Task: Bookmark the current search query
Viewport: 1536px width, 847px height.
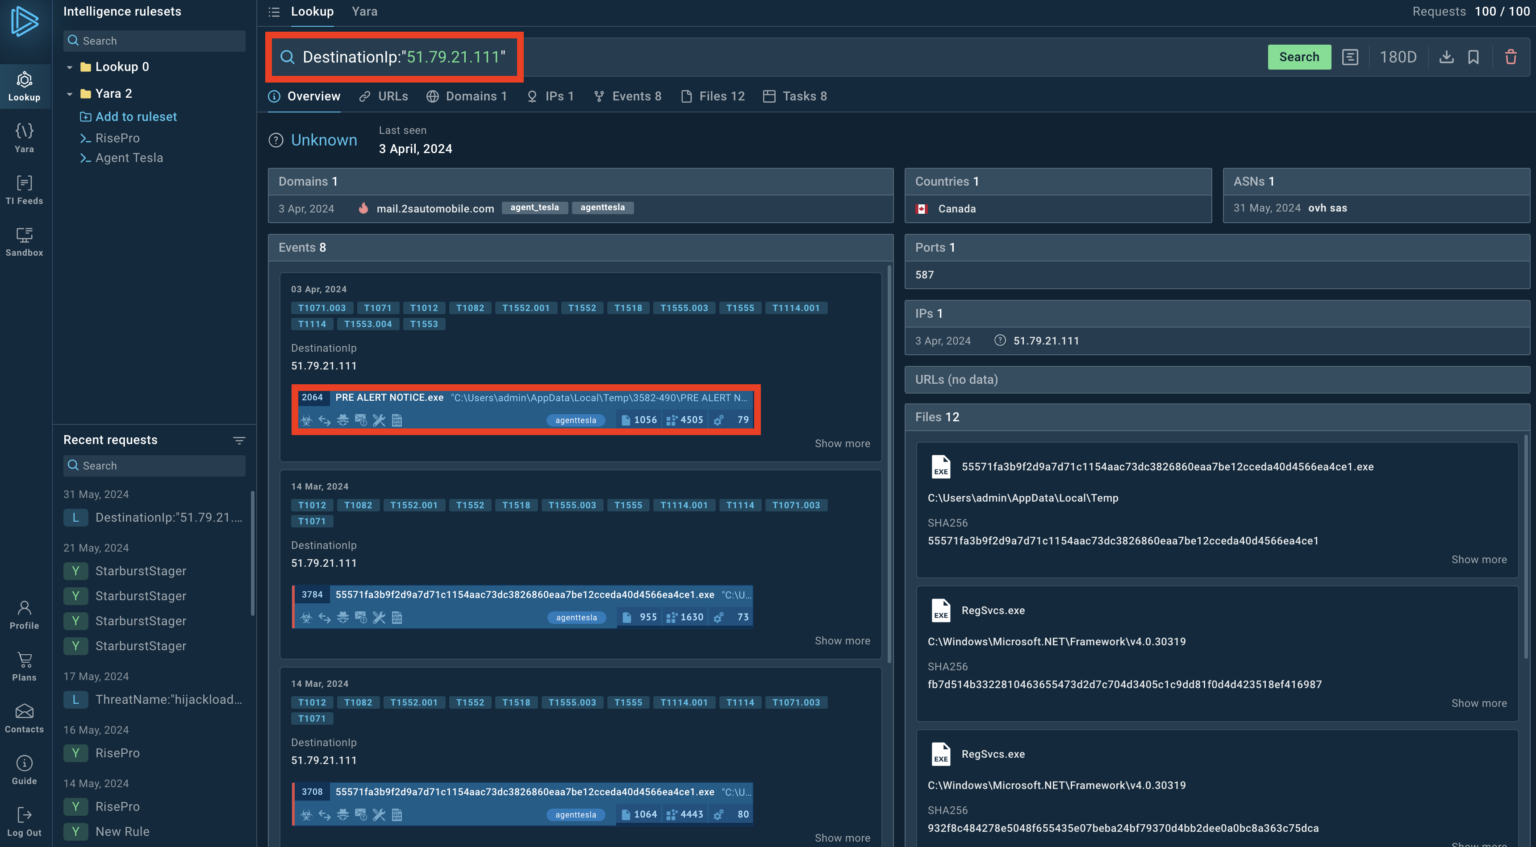Action: [x=1473, y=57]
